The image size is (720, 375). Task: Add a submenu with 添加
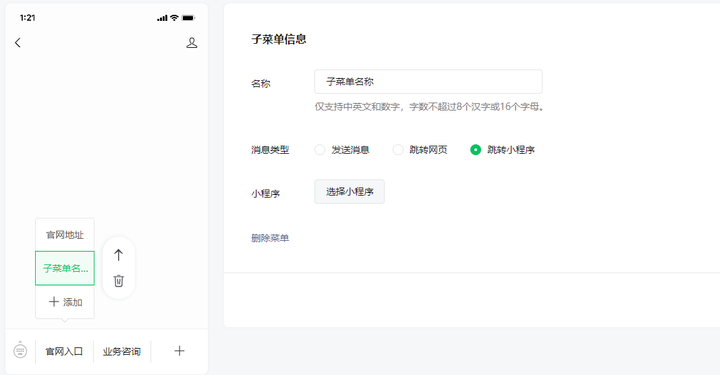pyautogui.click(x=65, y=302)
